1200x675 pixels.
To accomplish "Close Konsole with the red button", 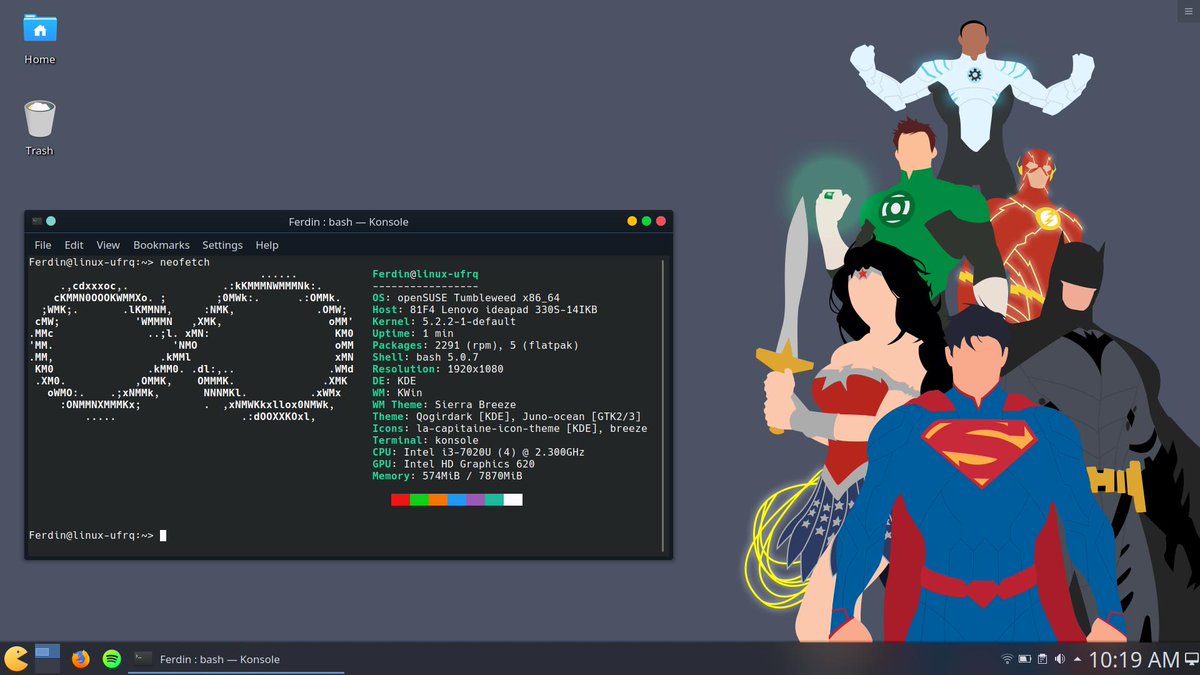I will coord(661,221).
